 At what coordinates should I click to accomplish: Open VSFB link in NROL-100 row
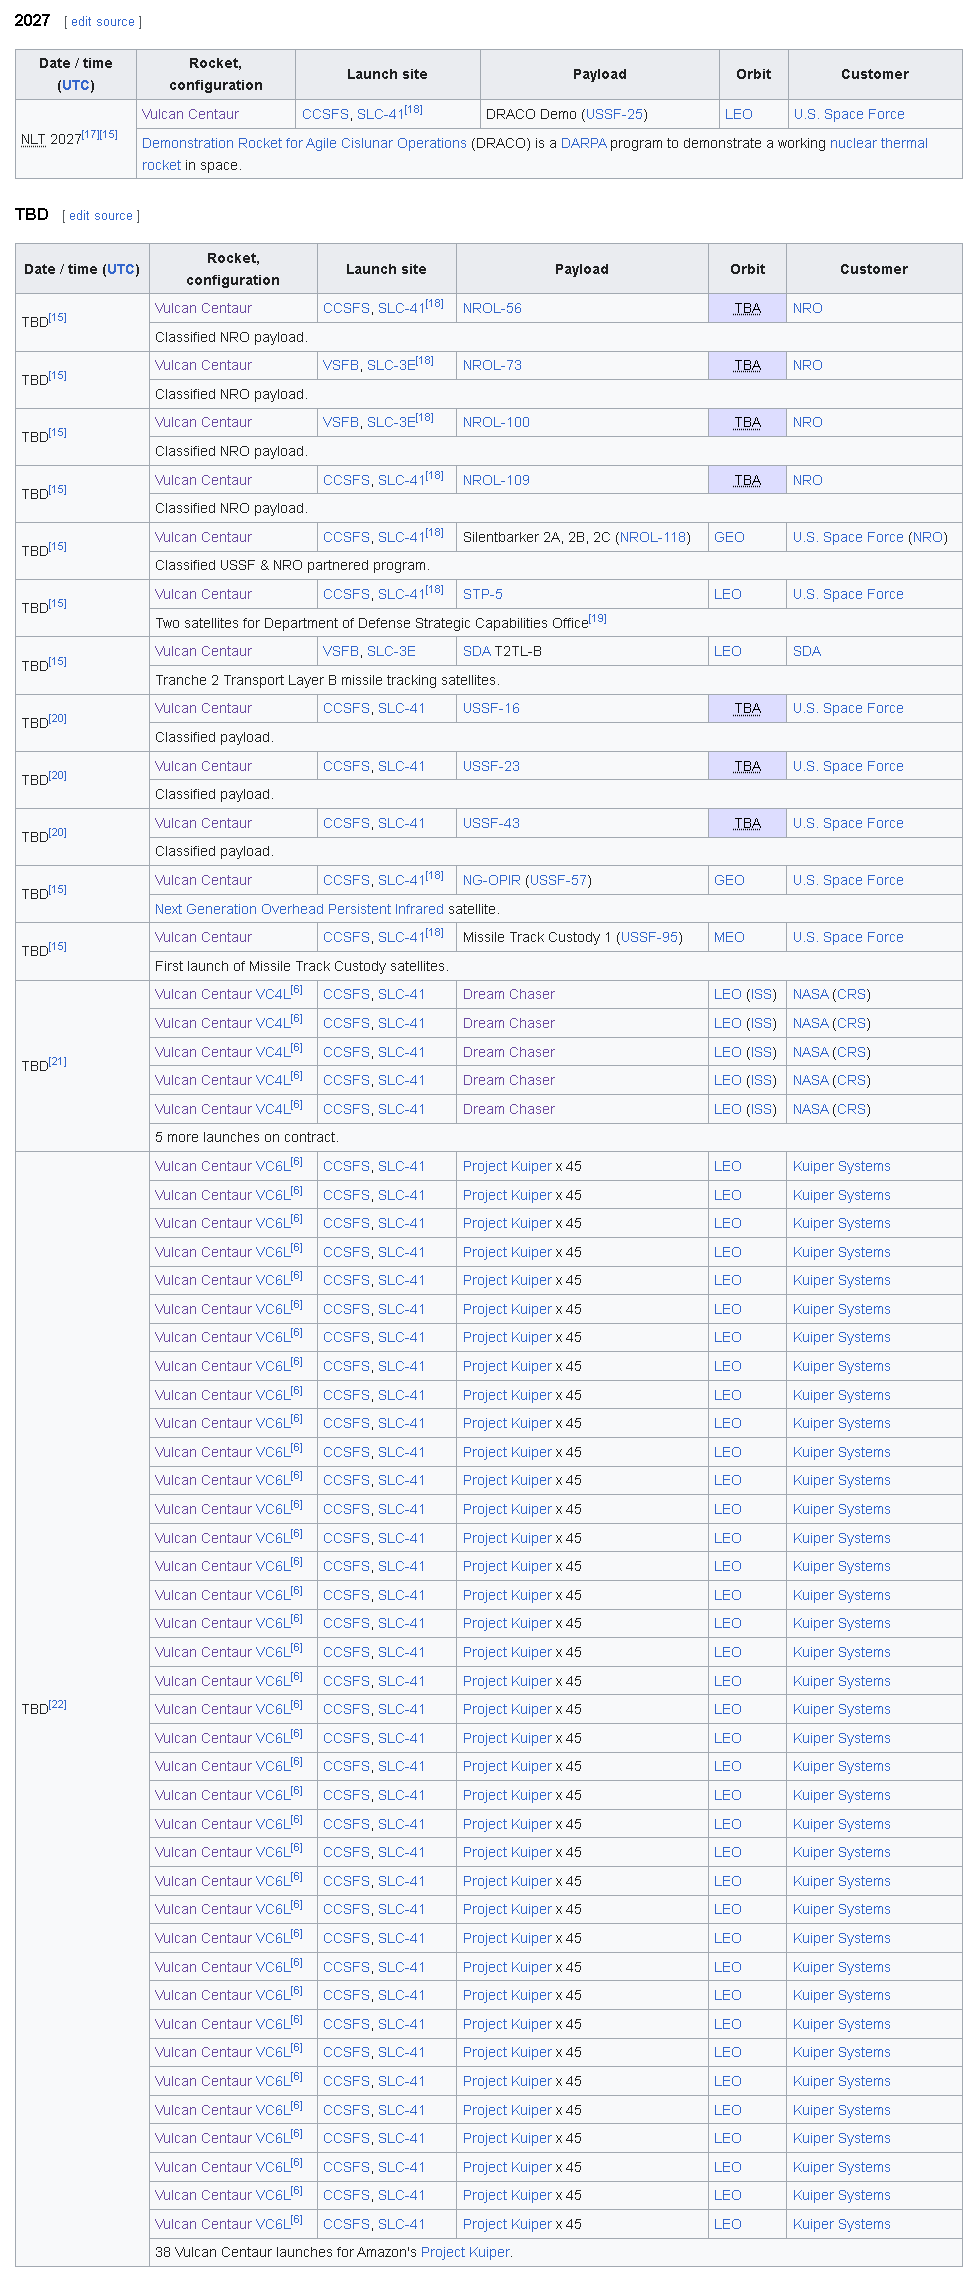point(341,422)
